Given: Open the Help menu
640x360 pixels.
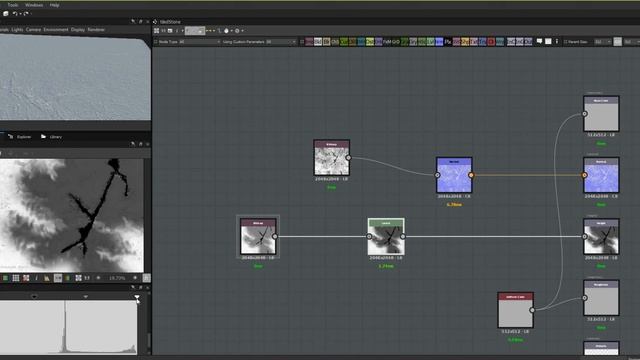Looking at the screenshot, I should 54,5.
